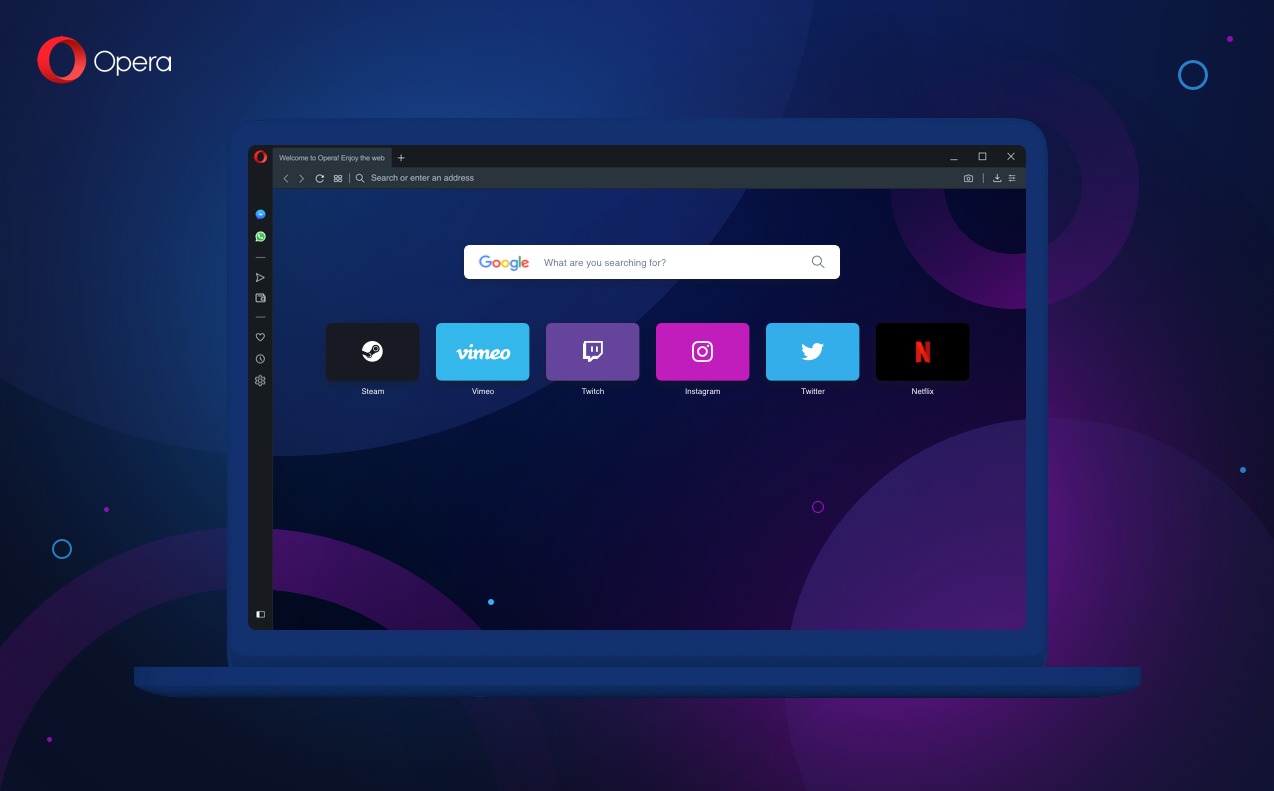Click the Twitter label text
Screen dimensions: 1274x791
pos(813,392)
